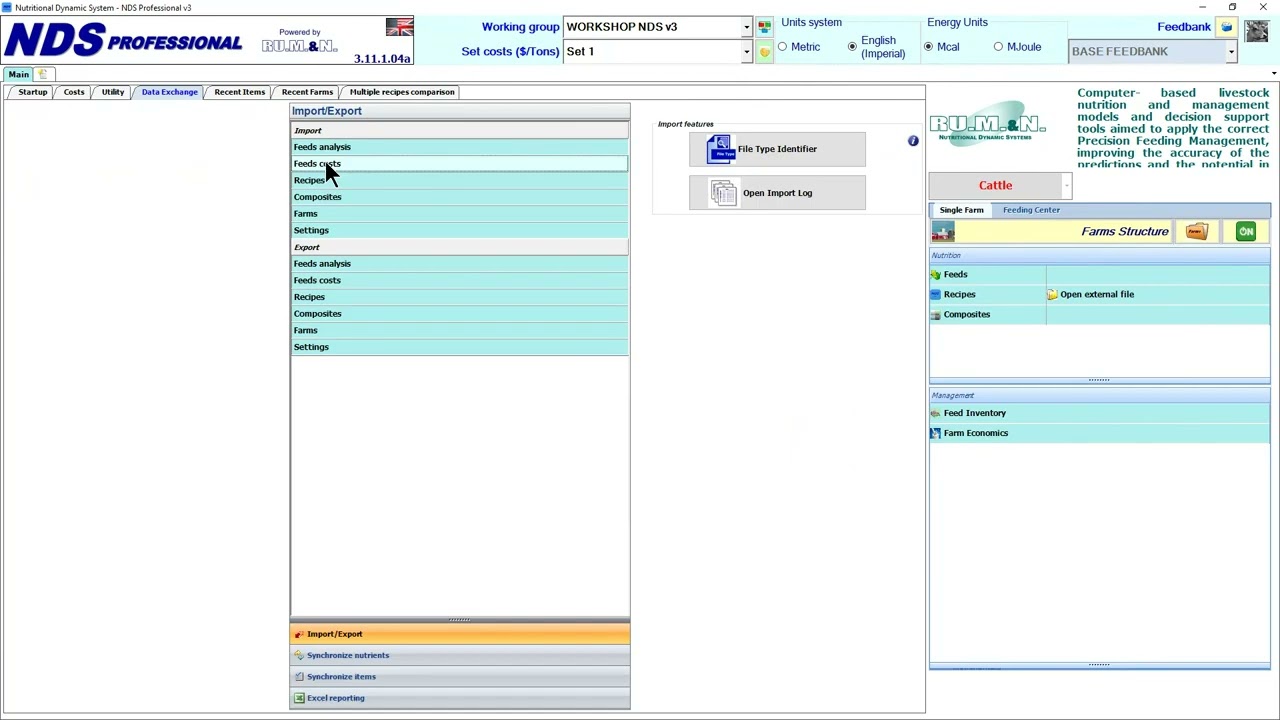
Task: Click the working group manager icon
Action: click(764, 27)
